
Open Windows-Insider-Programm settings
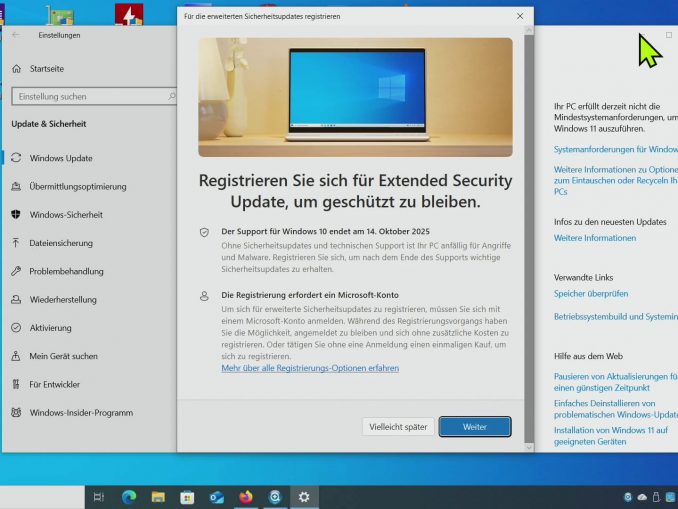click(81, 413)
